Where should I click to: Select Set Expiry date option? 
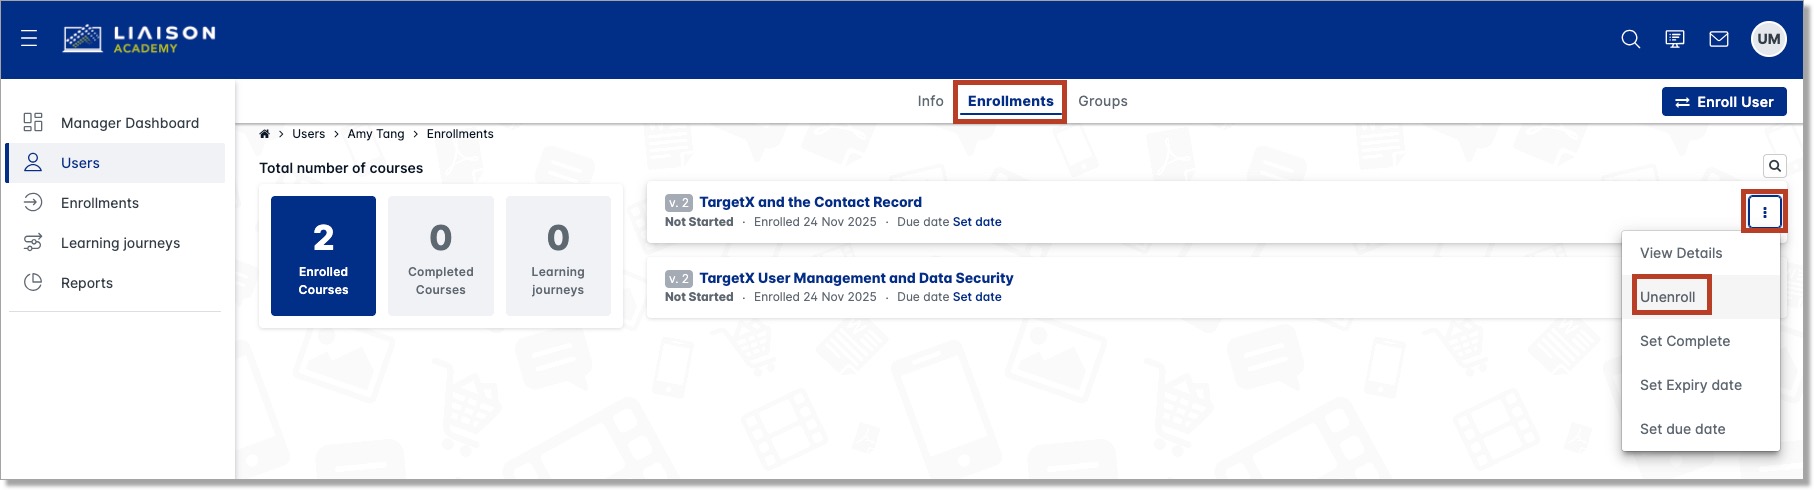[x=1691, y=385]
